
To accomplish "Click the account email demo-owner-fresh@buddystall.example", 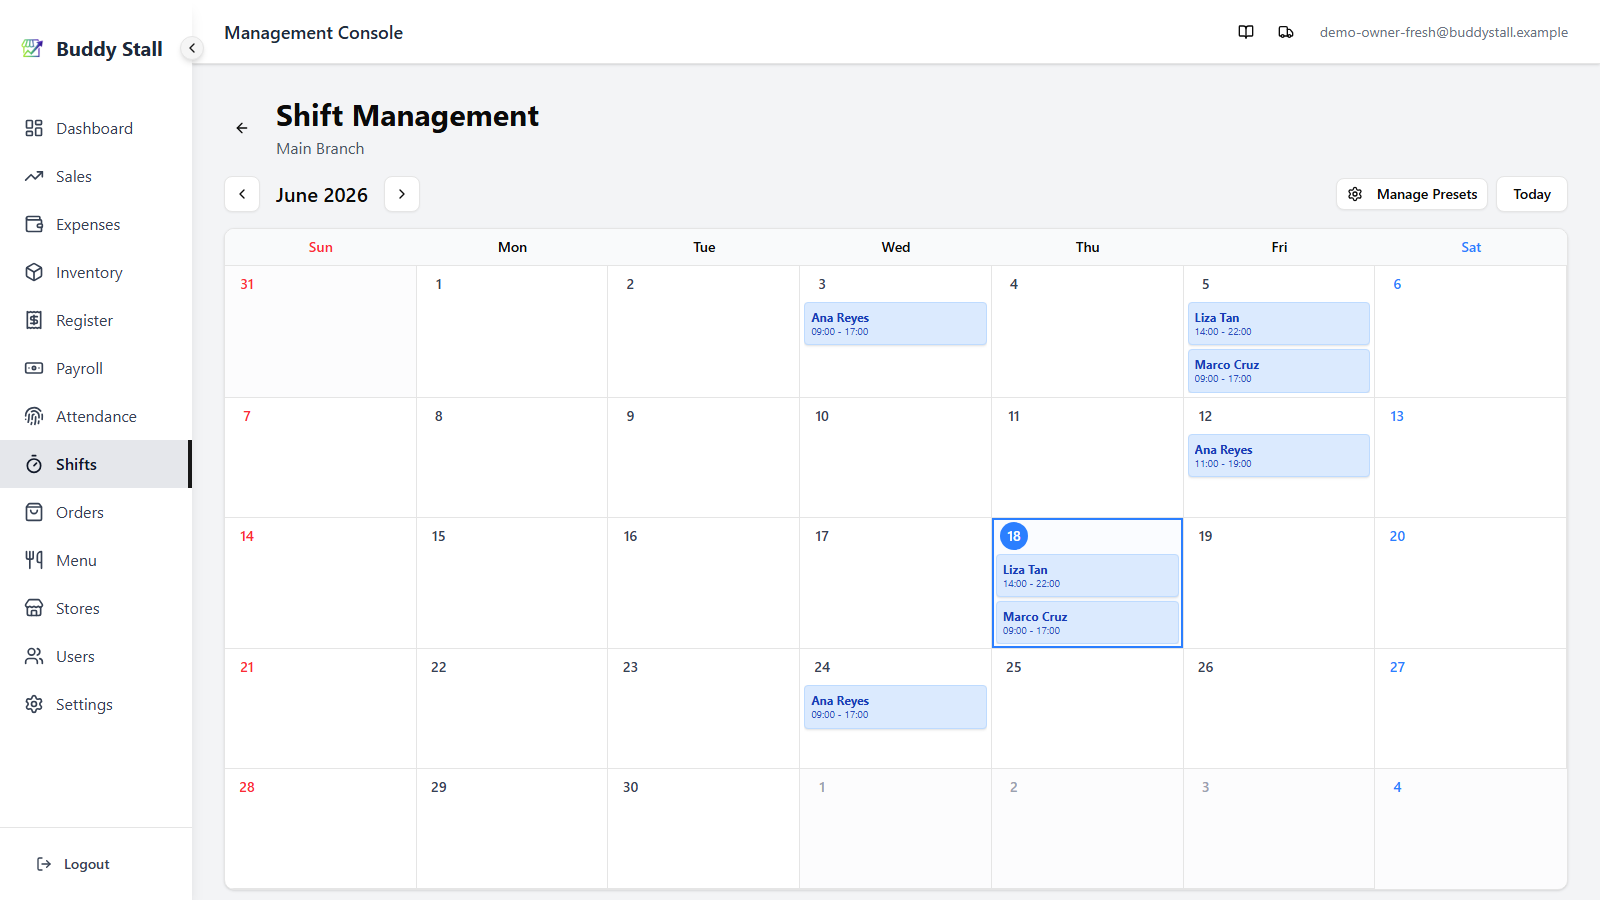I will point(1443,32).
